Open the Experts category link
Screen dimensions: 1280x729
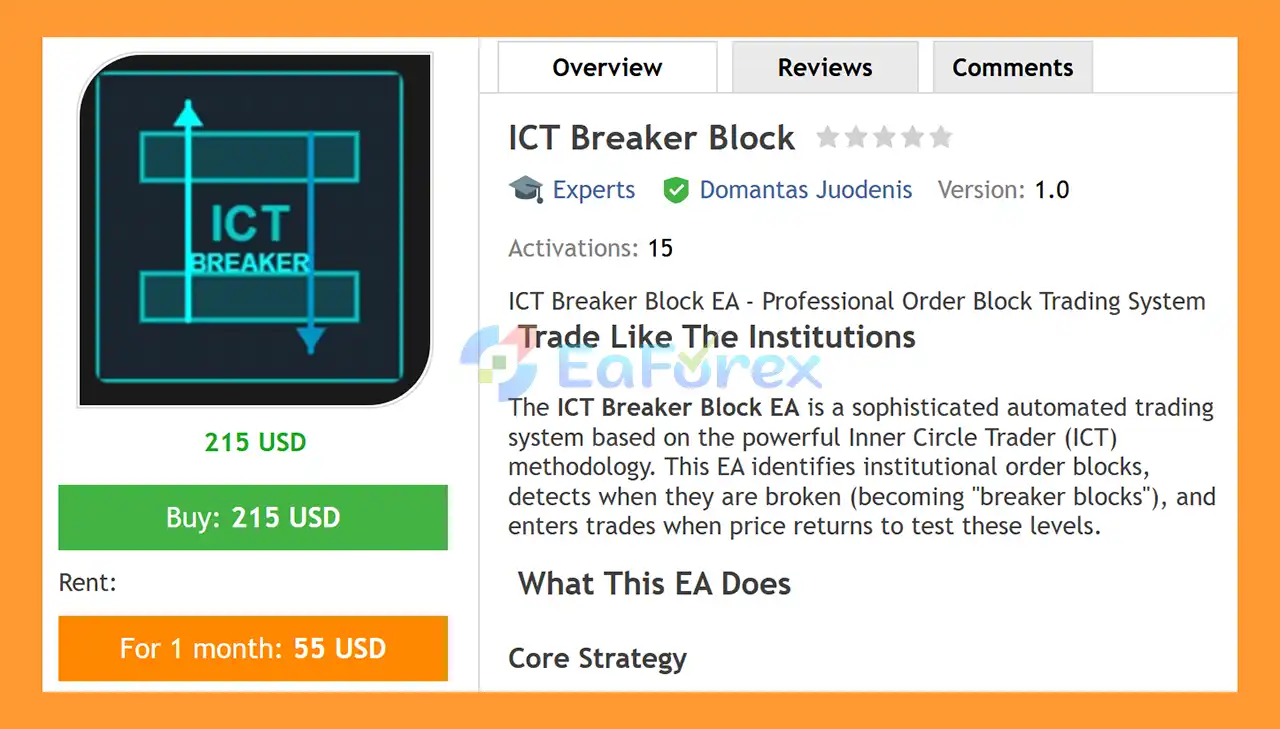click(594, 189)
